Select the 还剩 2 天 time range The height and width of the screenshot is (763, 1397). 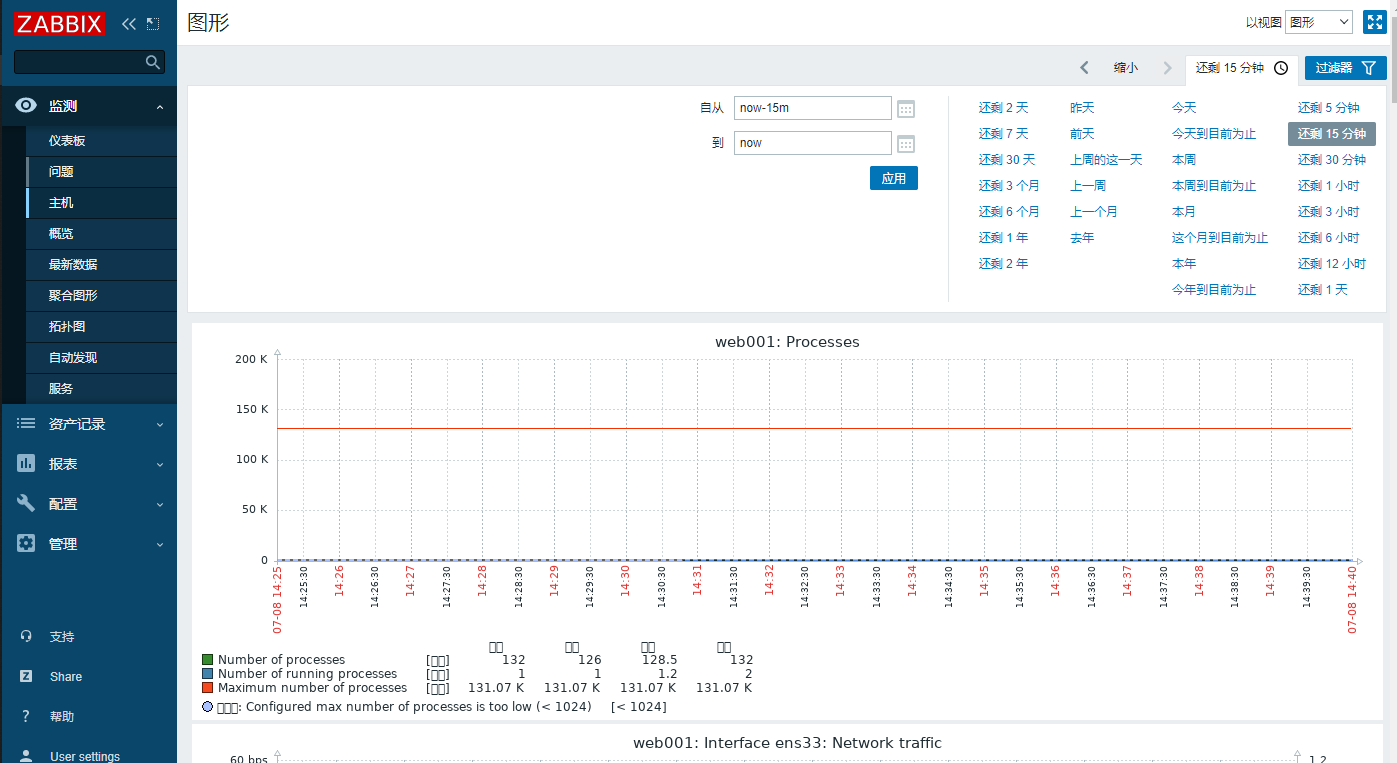click(1003, 108)
